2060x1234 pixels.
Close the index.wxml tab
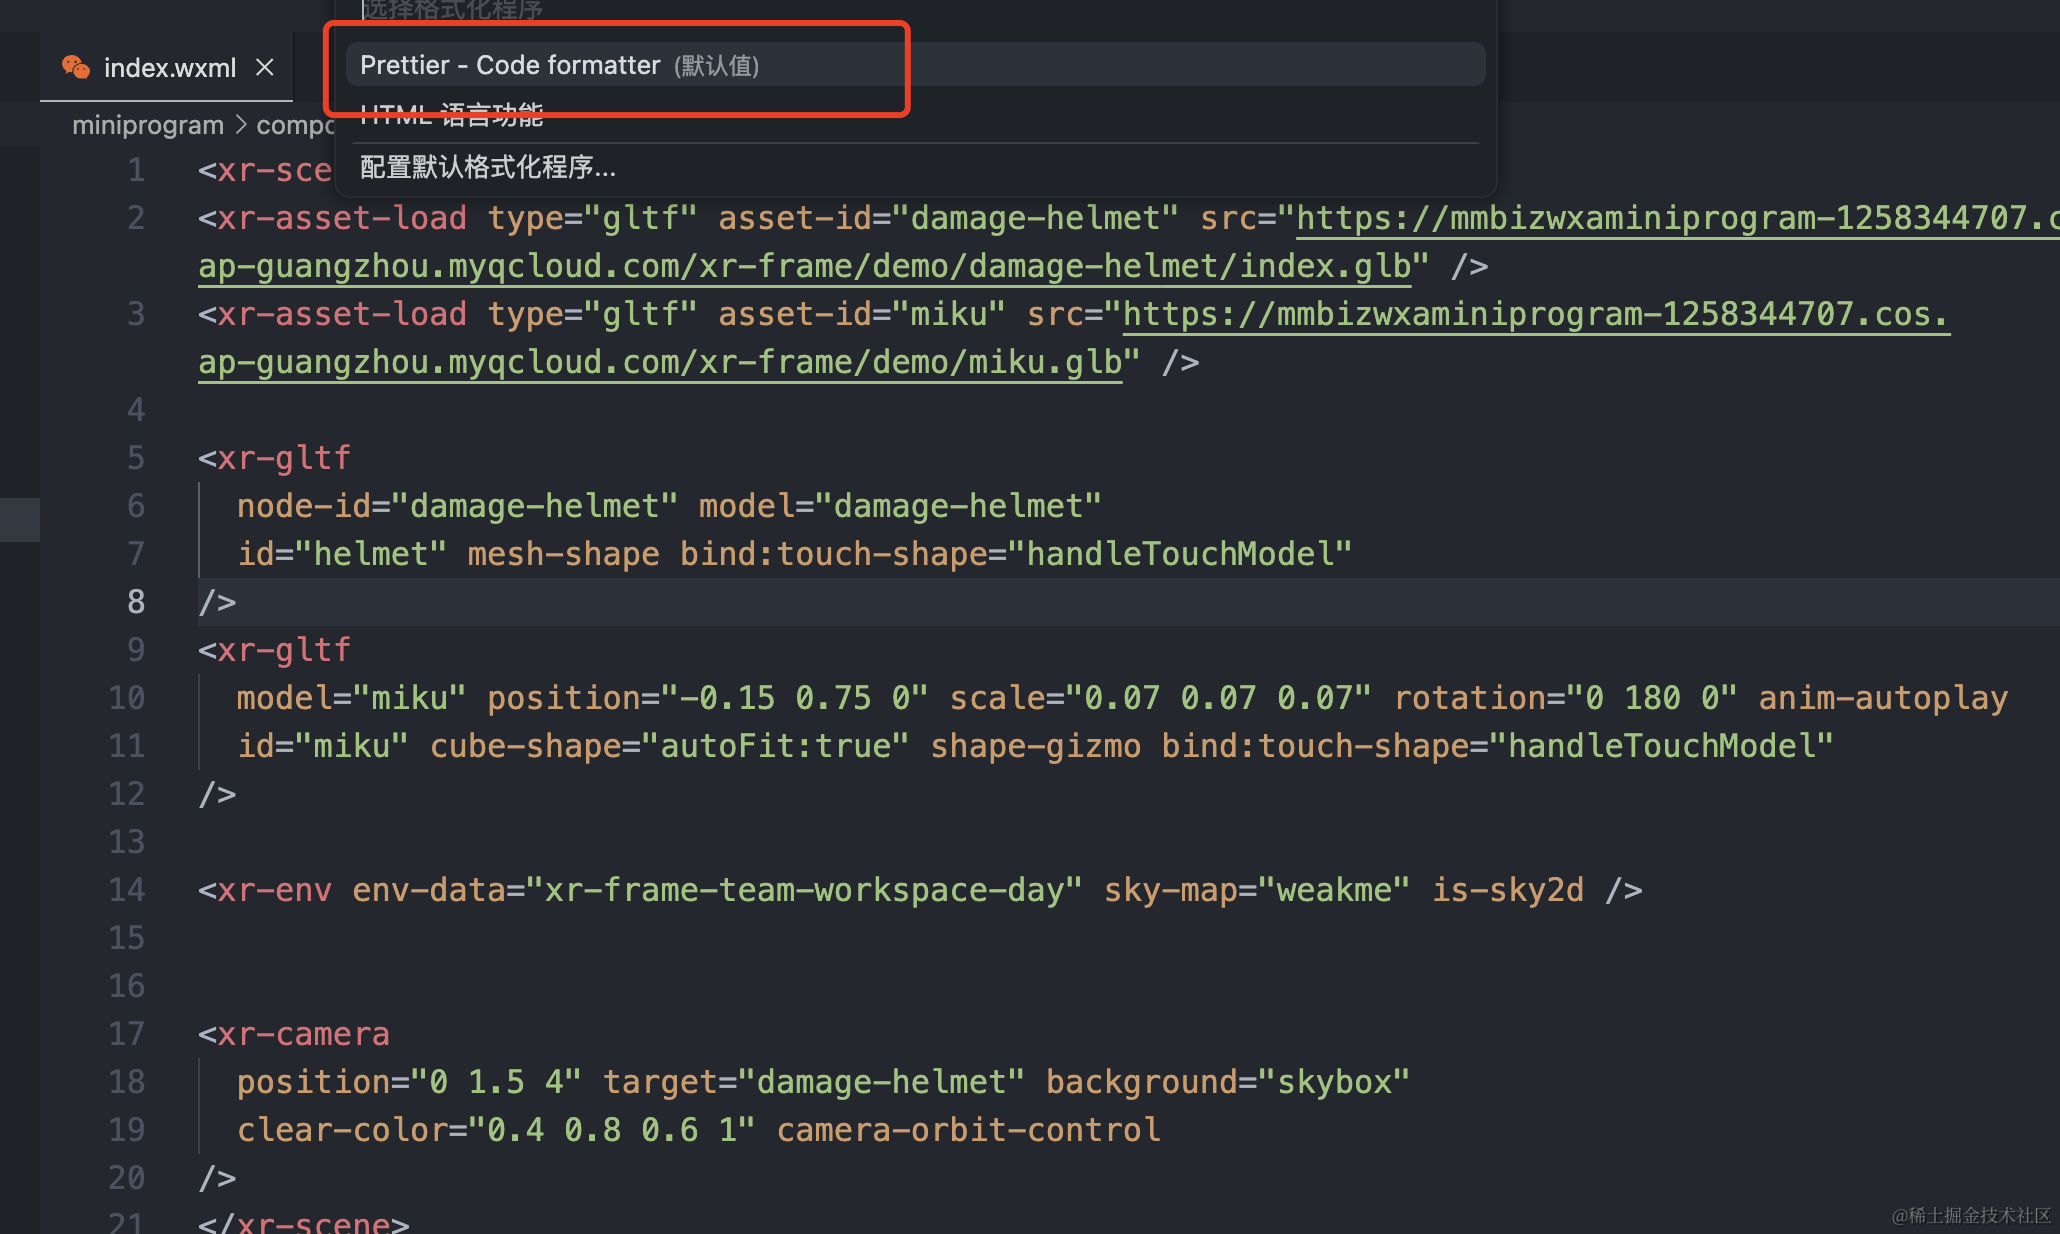(264, 67)
